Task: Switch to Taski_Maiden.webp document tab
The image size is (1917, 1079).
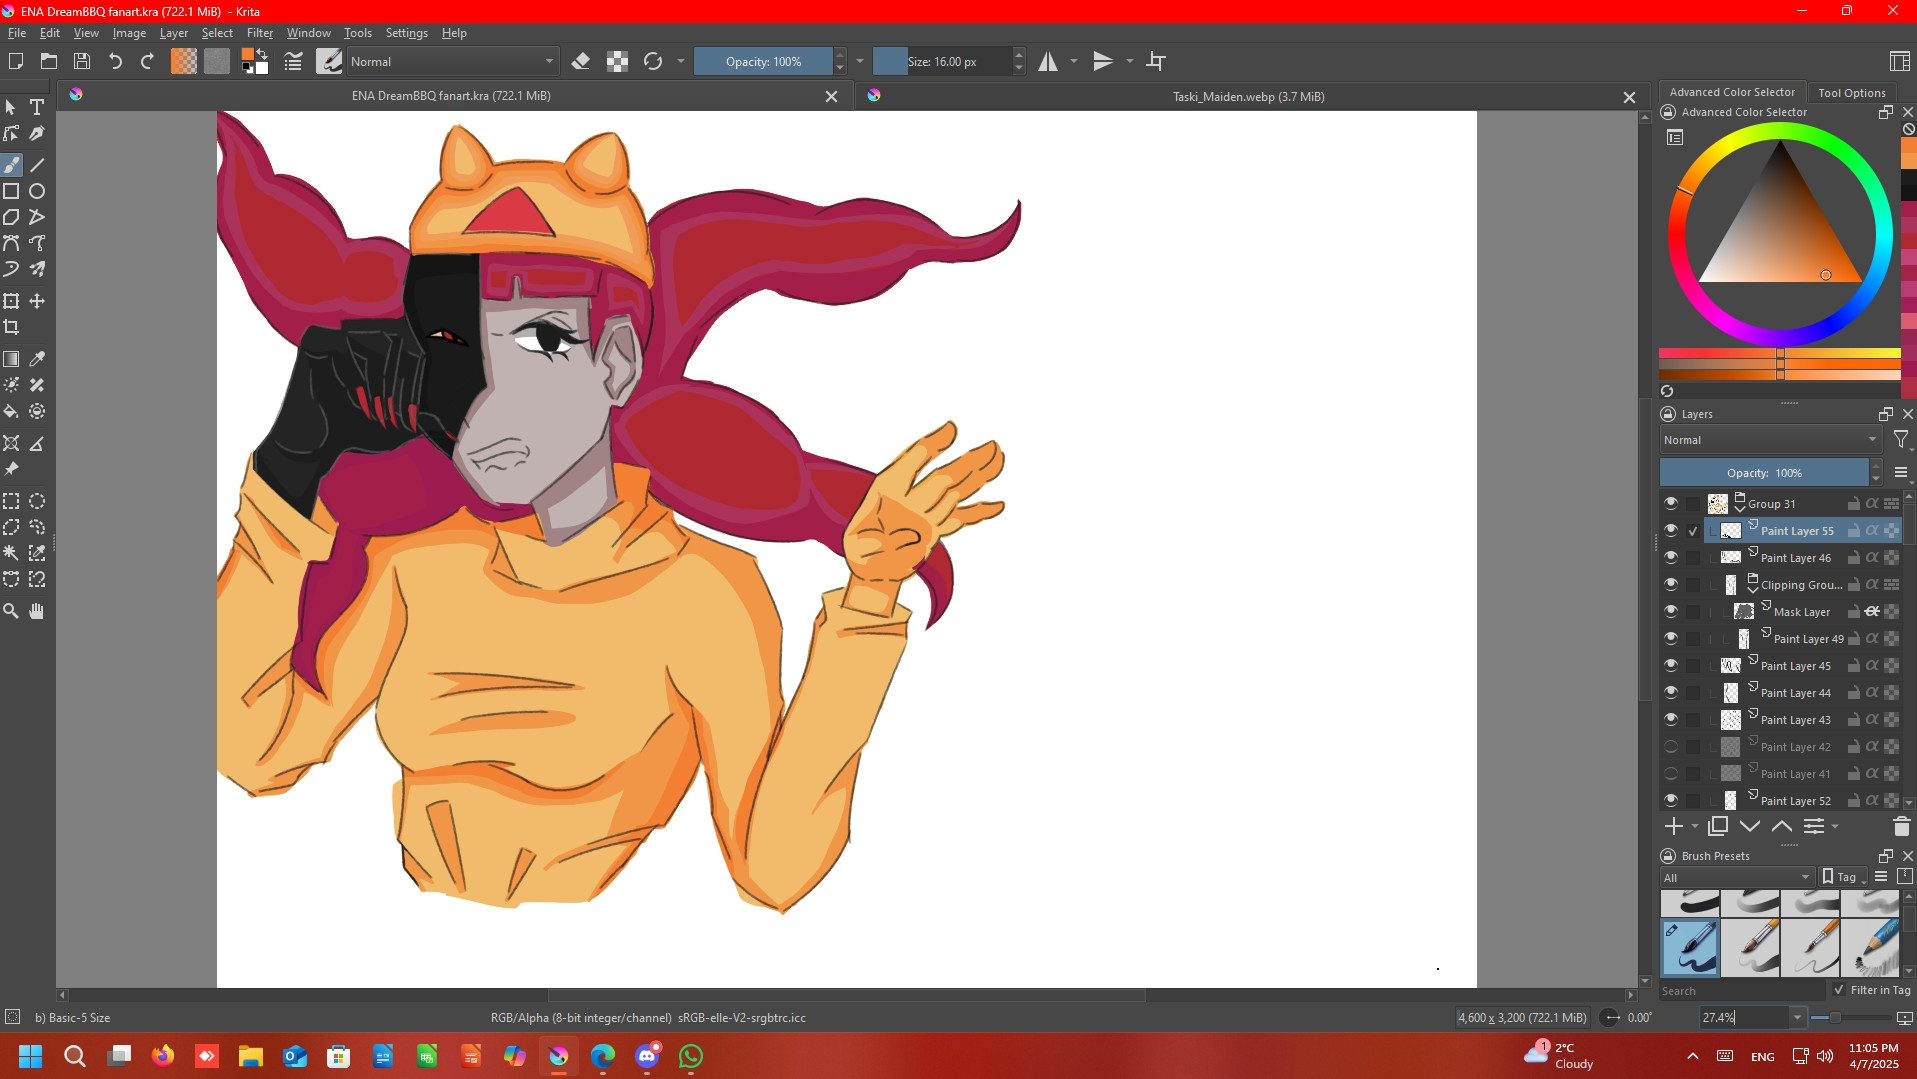Action: click(1248, 96)
